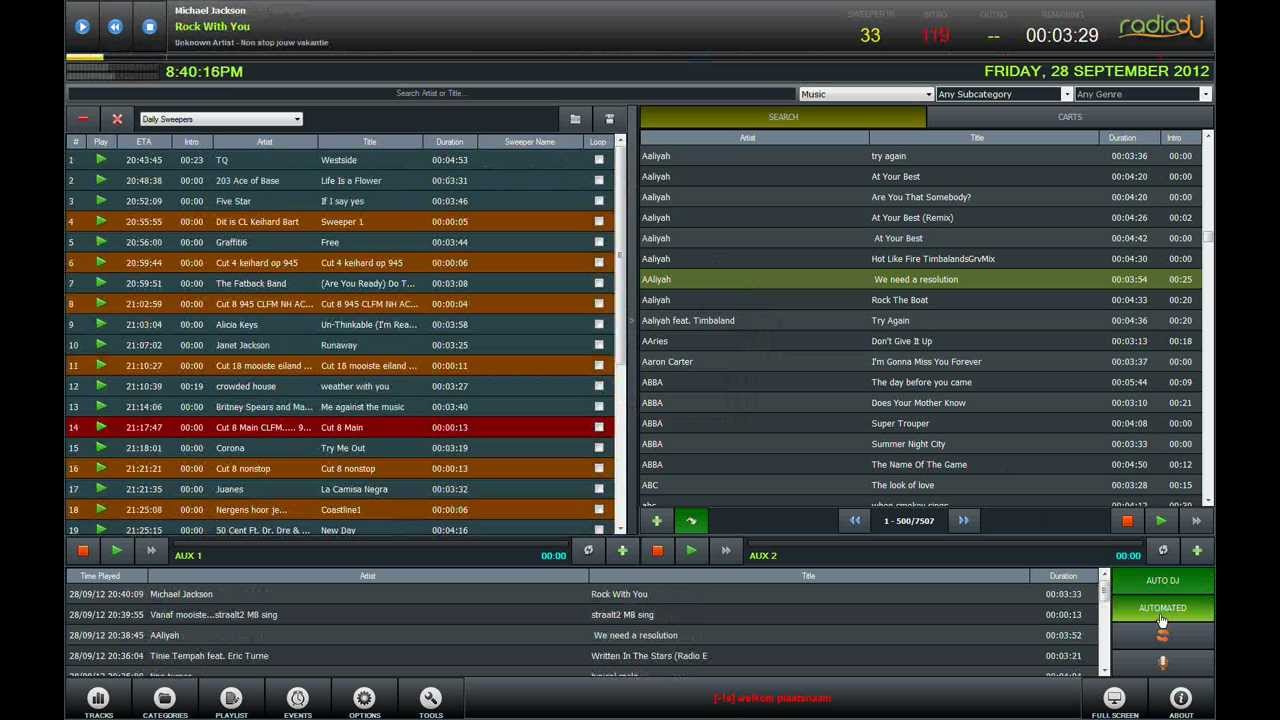The height and width of the screenshot is (720, 1280).
Task: Click the AUX 1 stop button
Action: click(83, 551)
